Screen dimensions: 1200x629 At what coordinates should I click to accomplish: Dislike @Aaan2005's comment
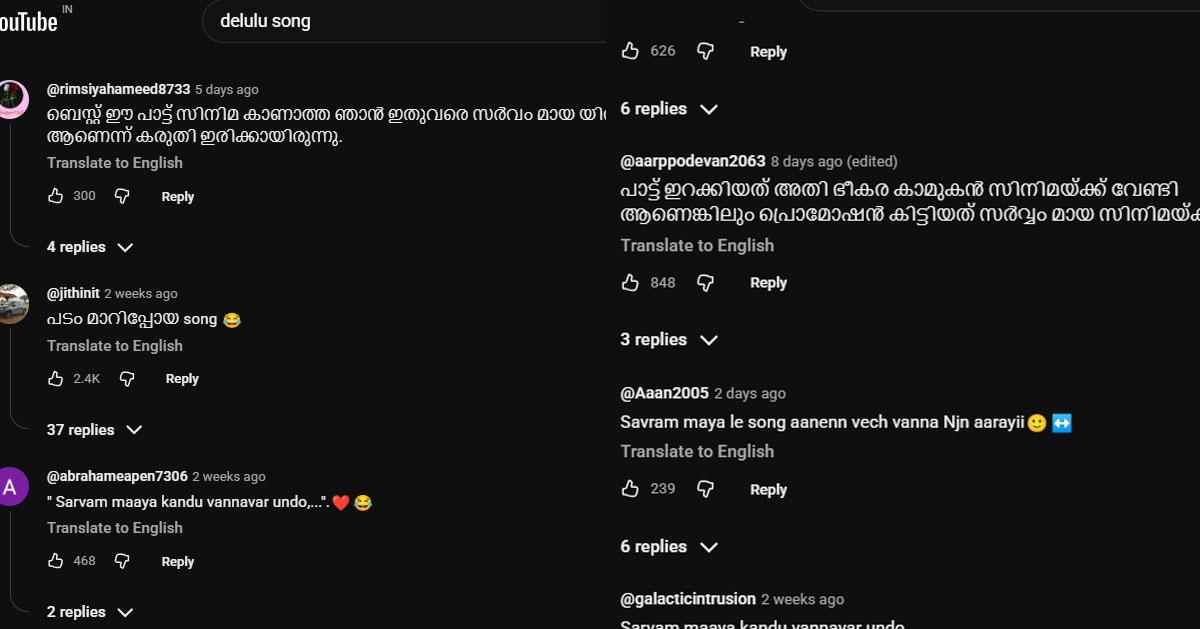[x=705, y=489]
